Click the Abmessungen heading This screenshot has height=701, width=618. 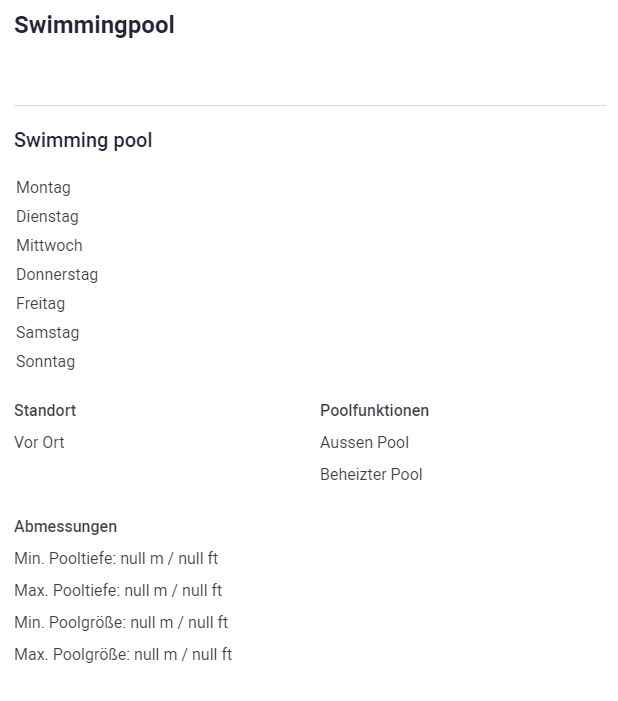(65, 527)
